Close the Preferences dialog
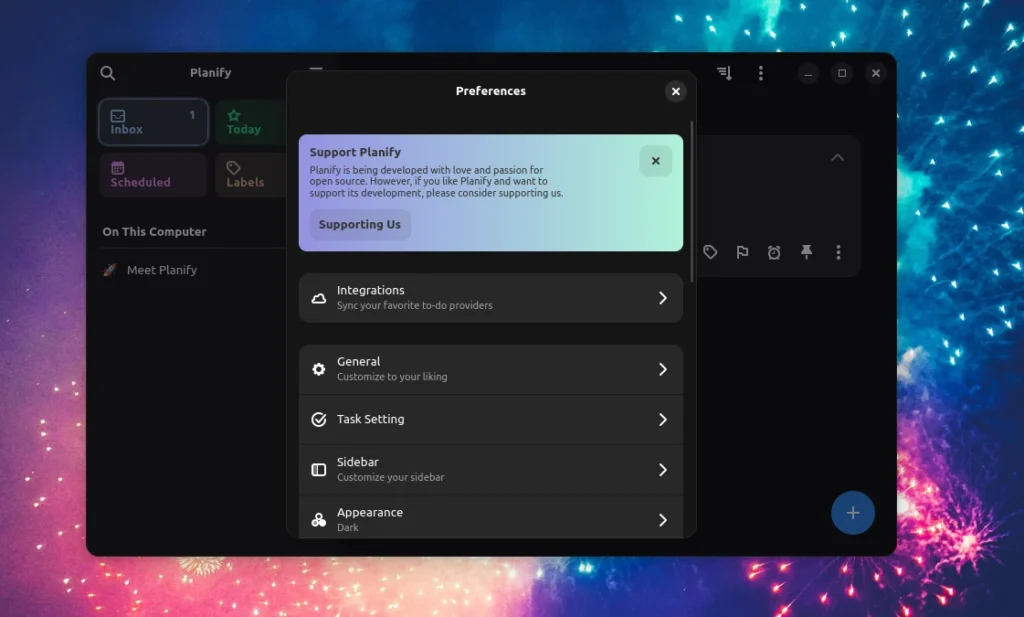 coord(676,91)
